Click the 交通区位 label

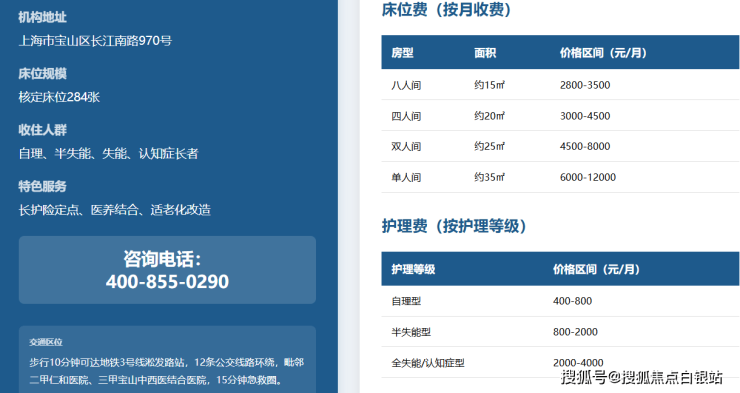(x=46, y=342)
